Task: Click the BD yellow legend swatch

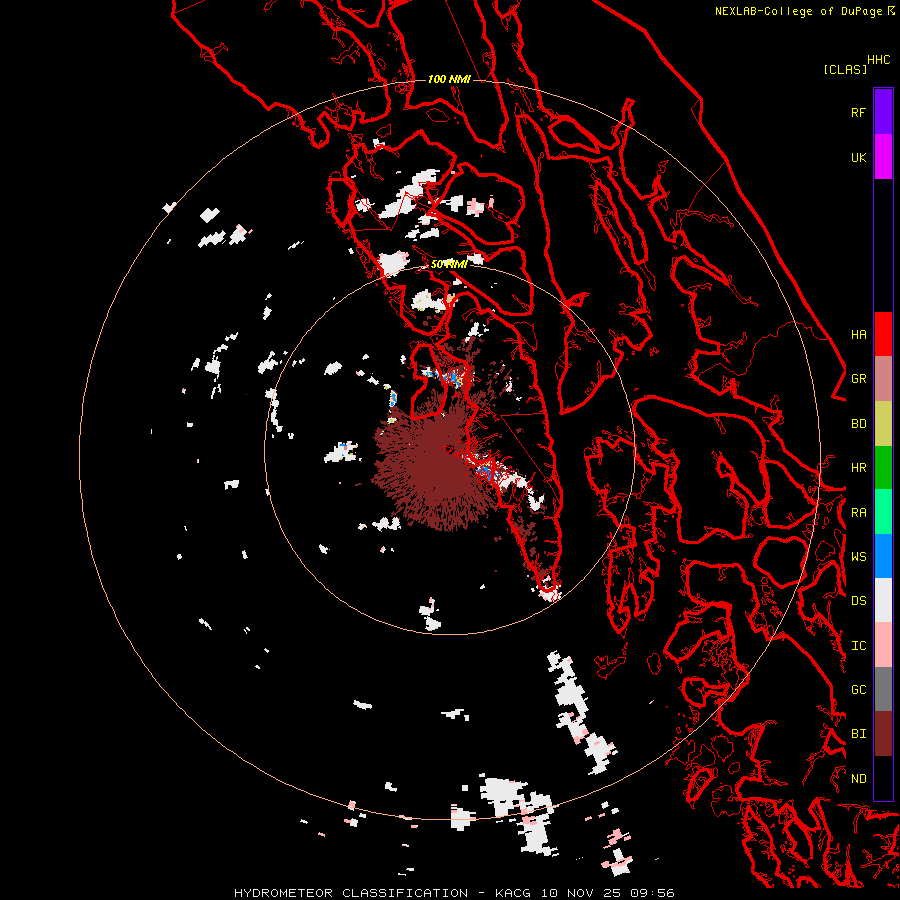Action: (883, 423)
